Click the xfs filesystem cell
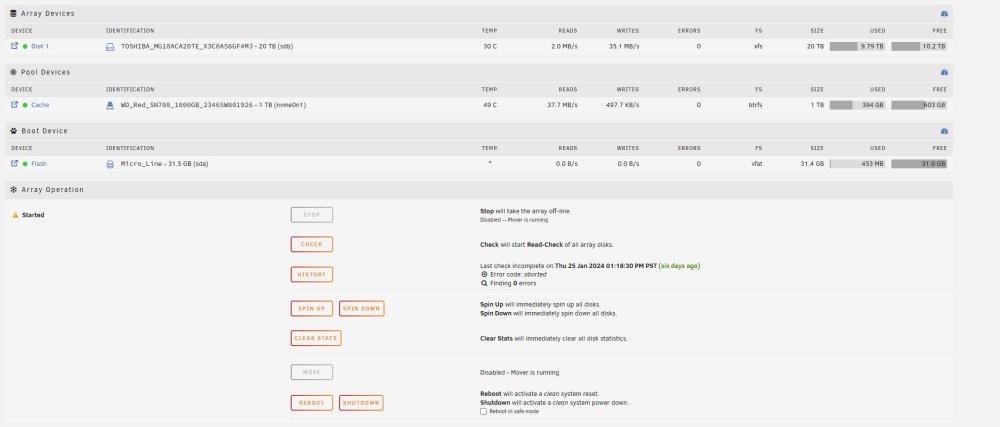Image resolution: width=1000 pixels, height=427 pixels. point(758,47)
